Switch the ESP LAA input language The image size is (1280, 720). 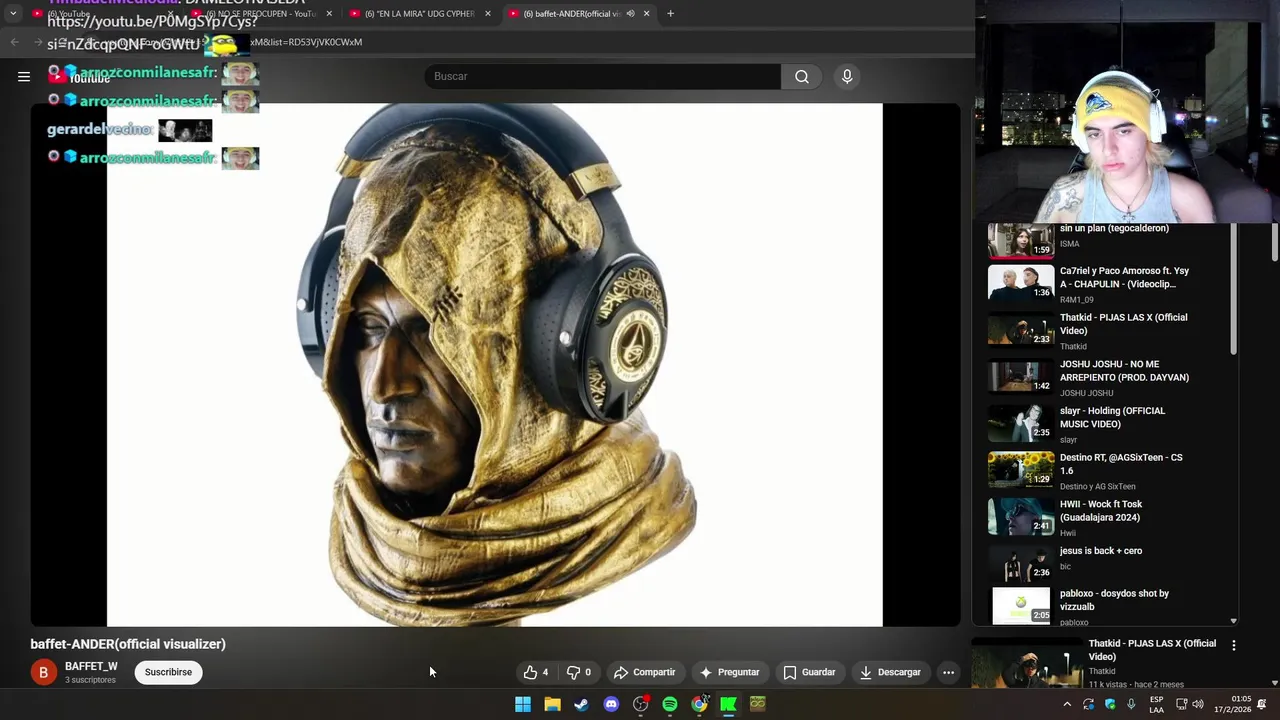(x=1157, y=704)
